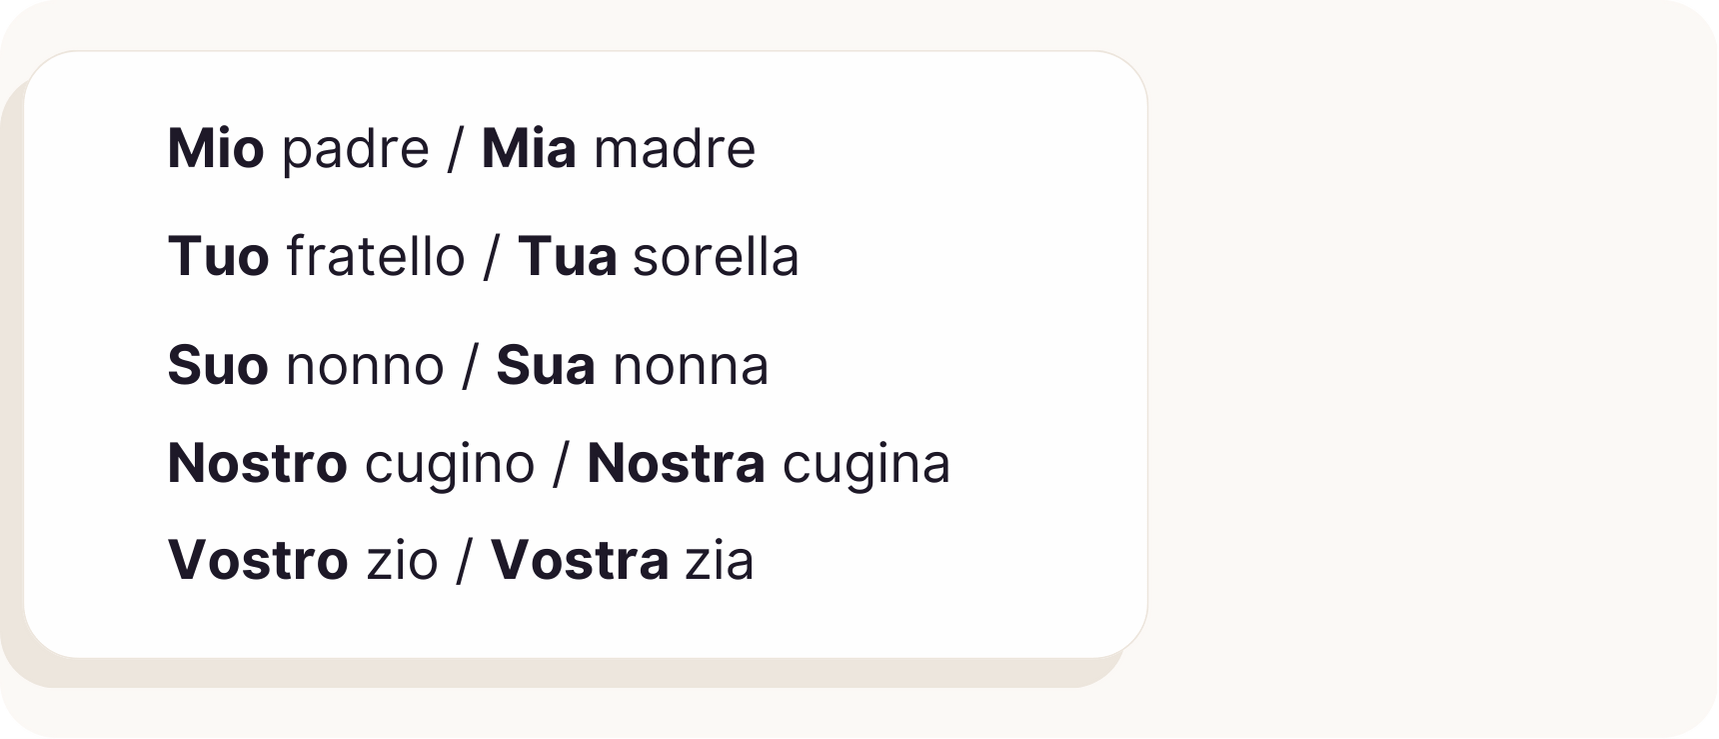Click the word padre
The width and height of the screenshot is (1719, 739).
tap(355, 149)
